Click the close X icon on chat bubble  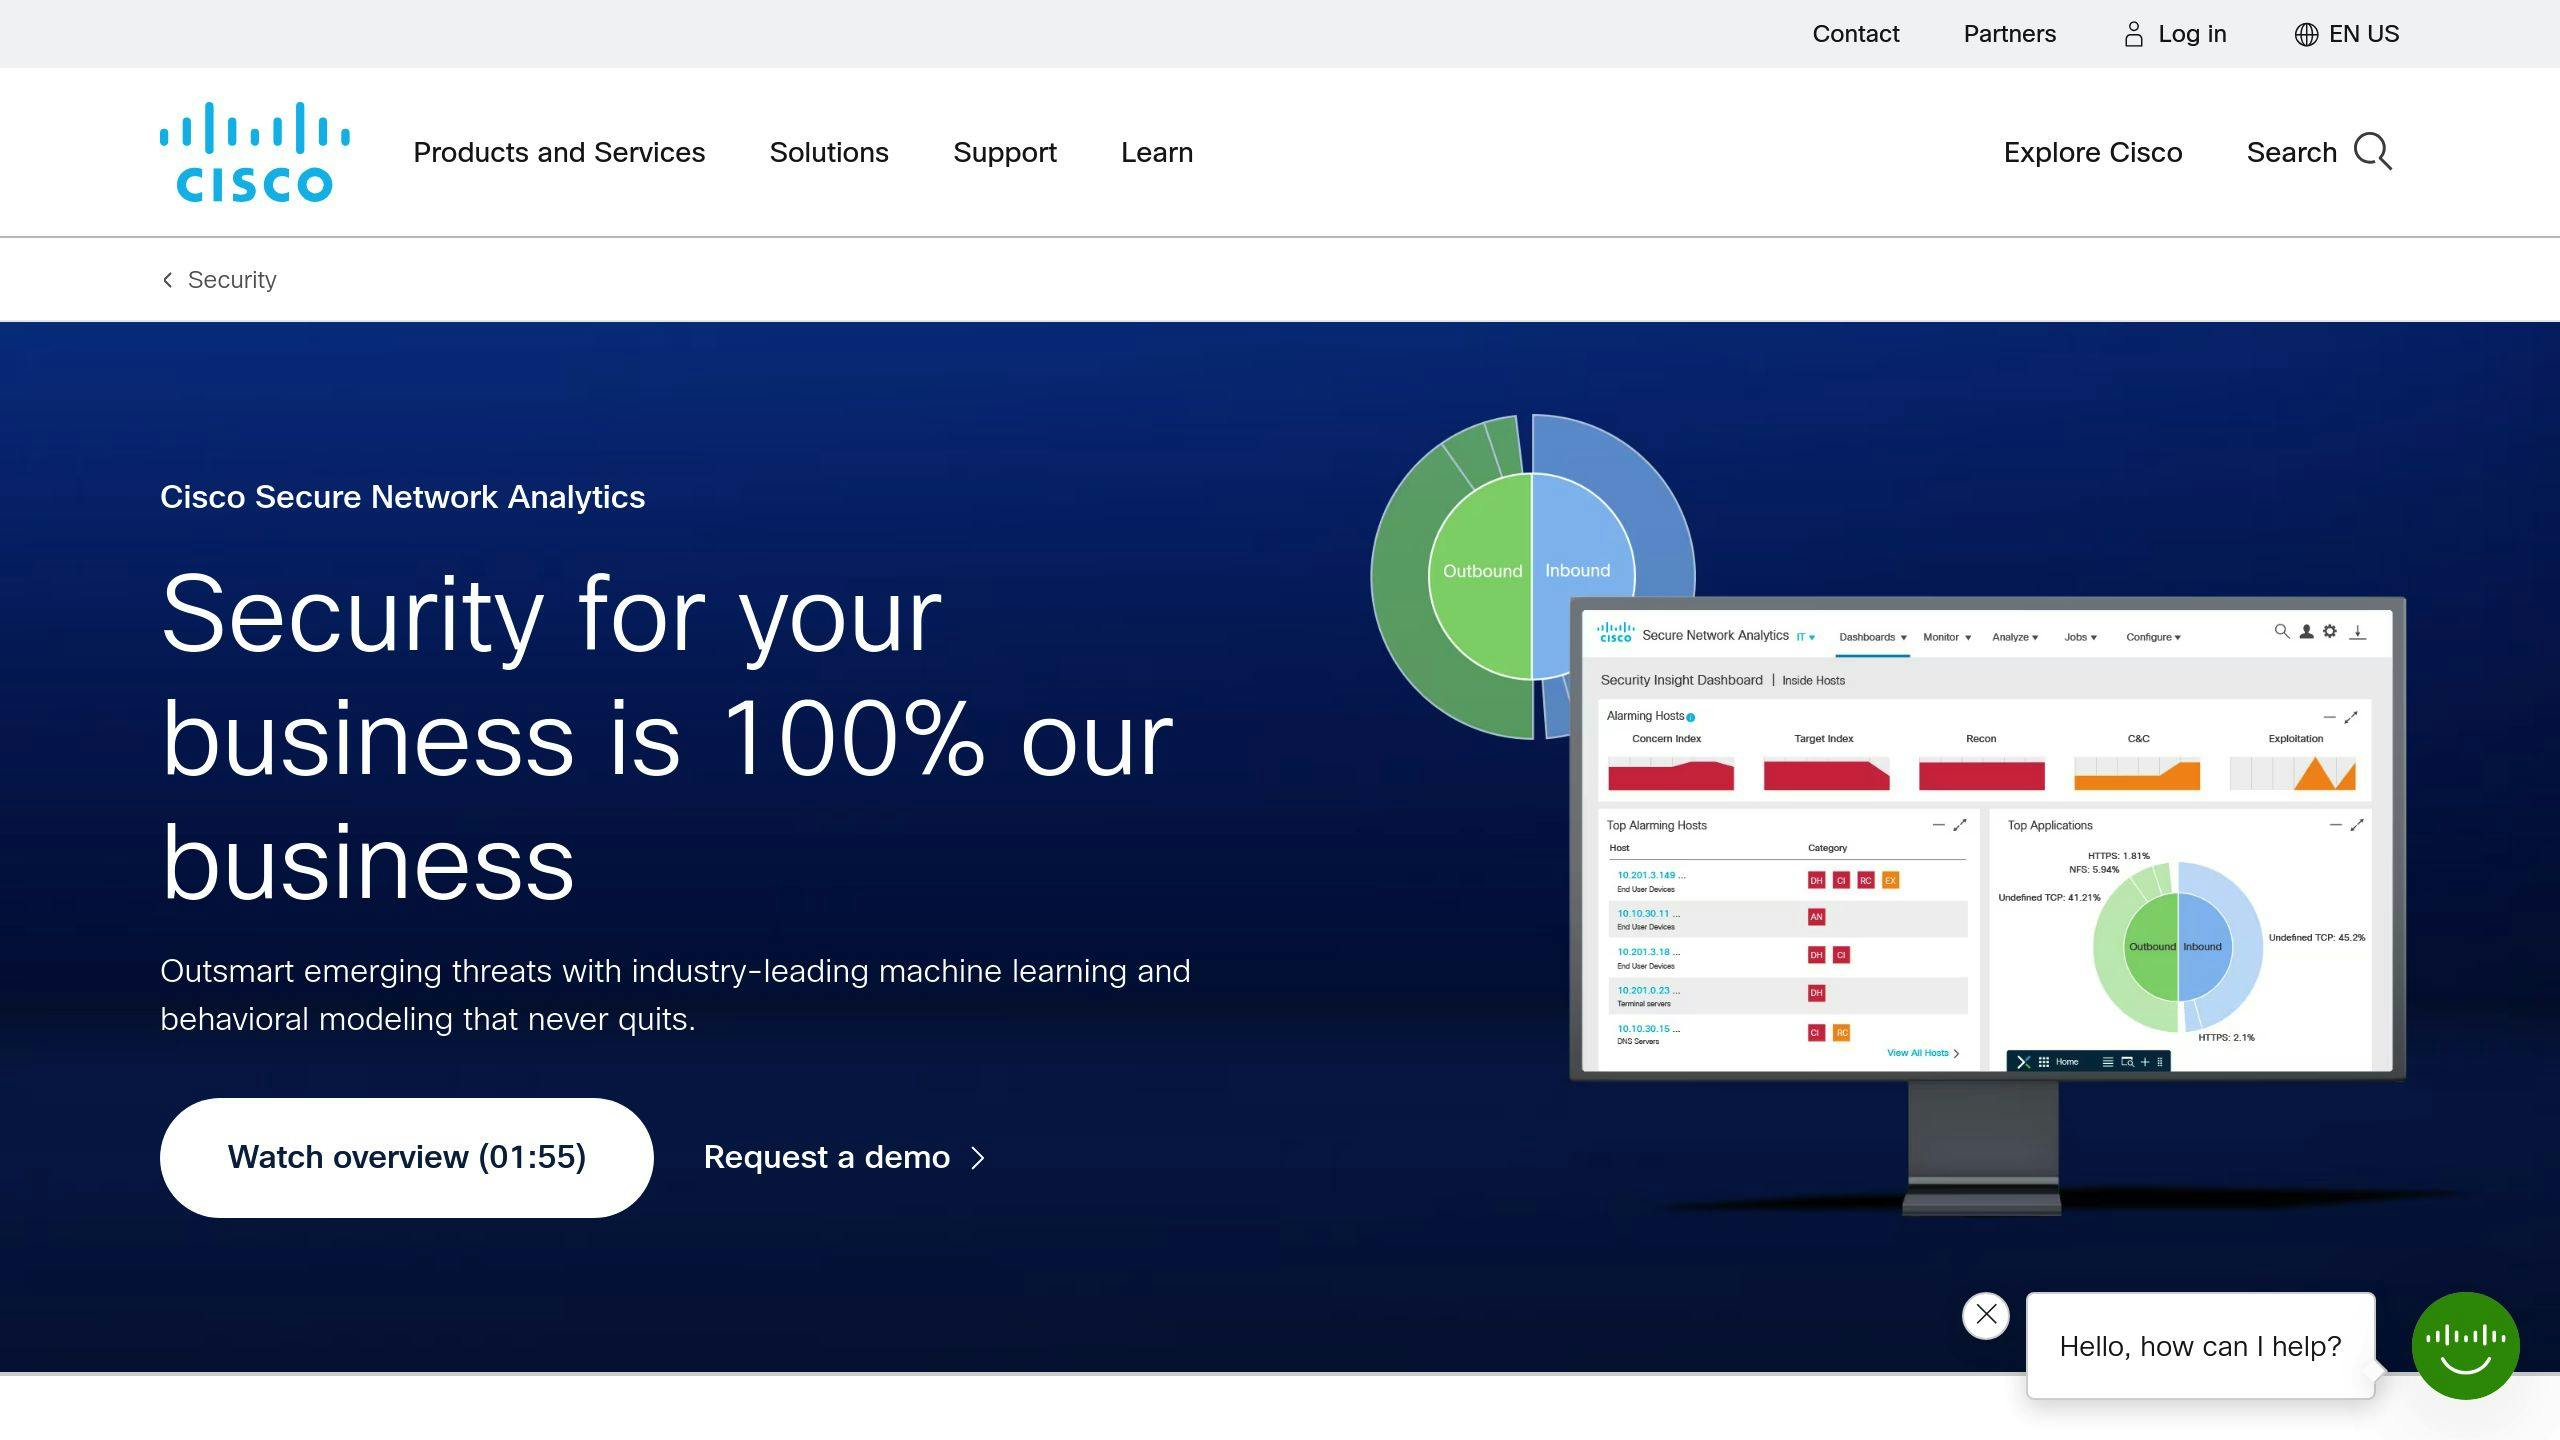[x=1985, y=1313]
